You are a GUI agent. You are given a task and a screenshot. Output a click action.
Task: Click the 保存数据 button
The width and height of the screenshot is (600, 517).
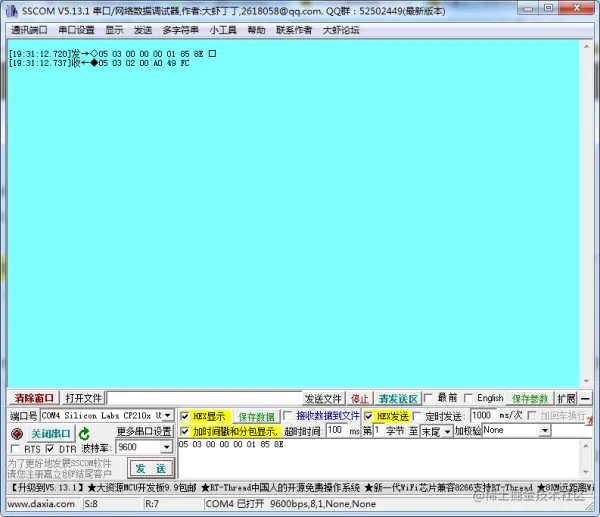click(x=256, y=416)
